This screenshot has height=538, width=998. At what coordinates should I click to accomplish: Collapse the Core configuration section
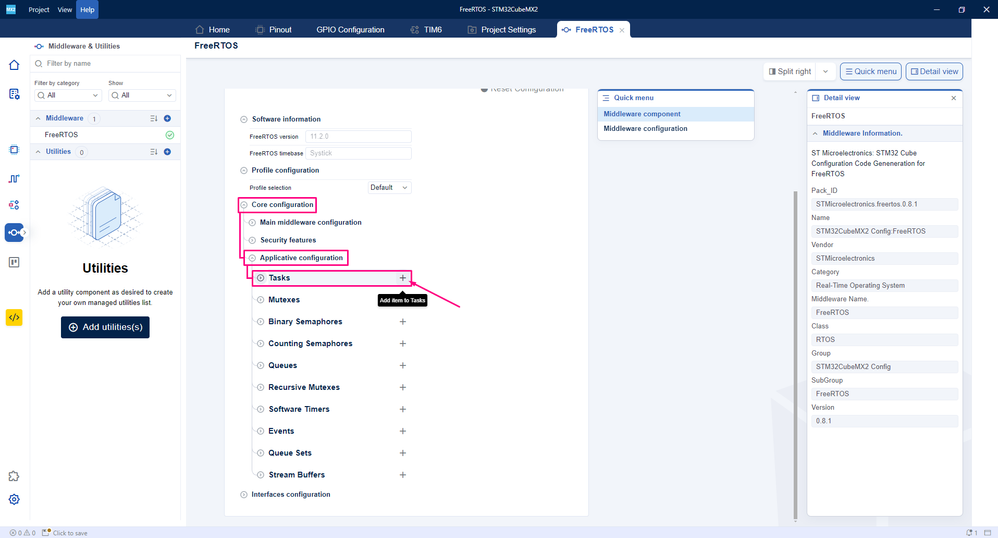click(x=244, y=205)
